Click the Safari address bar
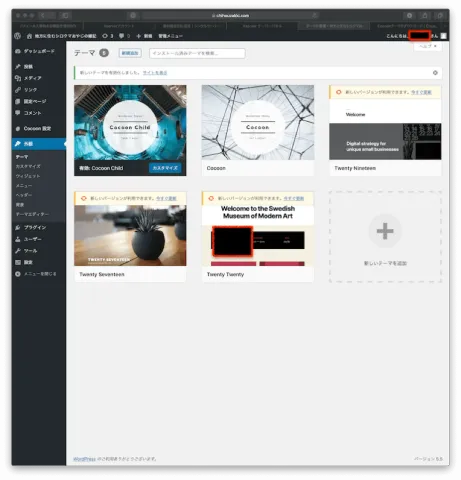Image resolution: width=461 pixels, height=480 pixels. [230, 15]
